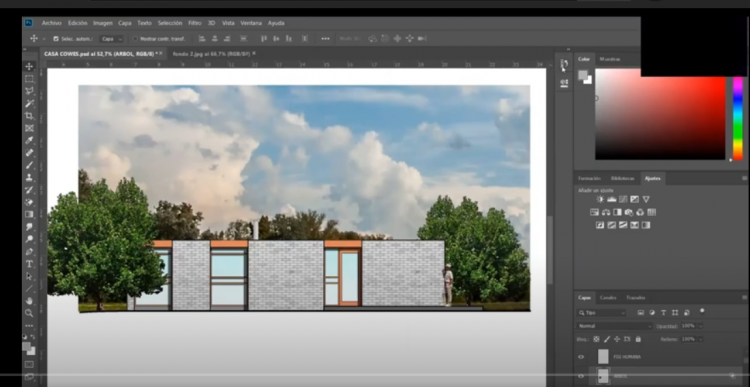Toggle the Selec. autom. checkbox

(55, 39)
